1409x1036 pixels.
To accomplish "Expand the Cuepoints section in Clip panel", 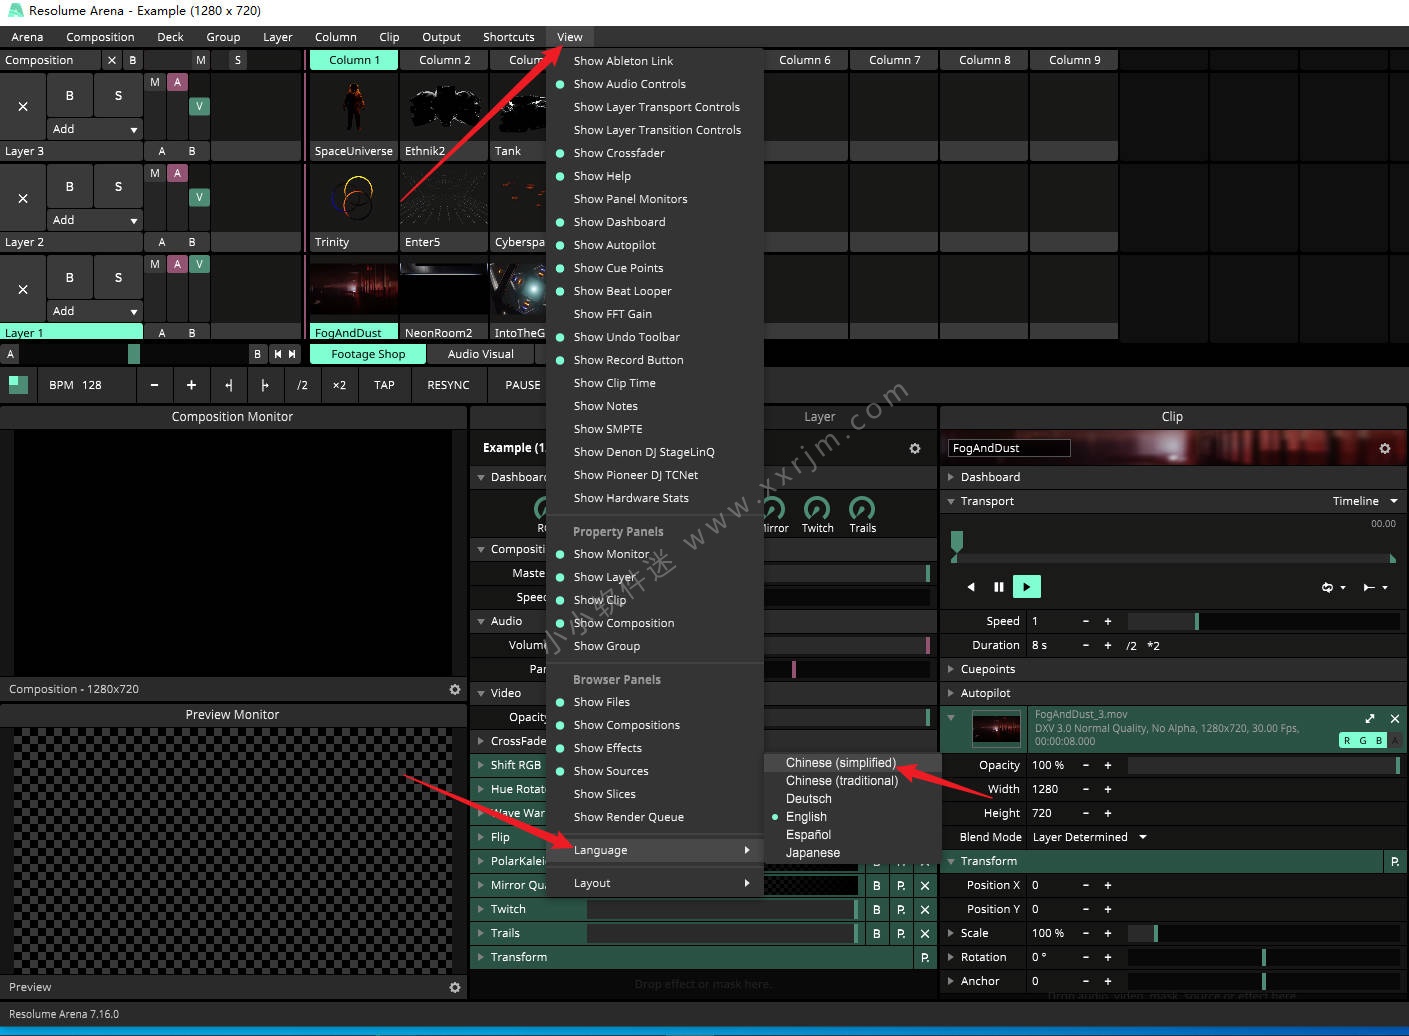I will [987, 669].
